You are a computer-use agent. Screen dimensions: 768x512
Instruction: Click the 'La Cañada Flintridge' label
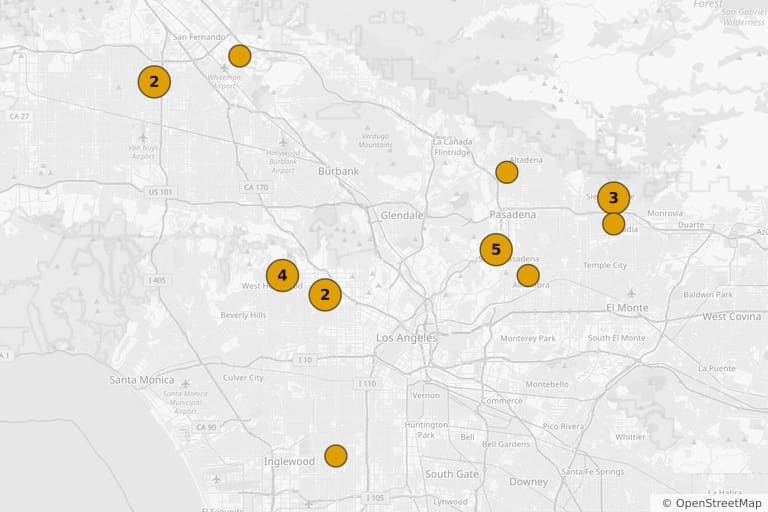(452, 147)
